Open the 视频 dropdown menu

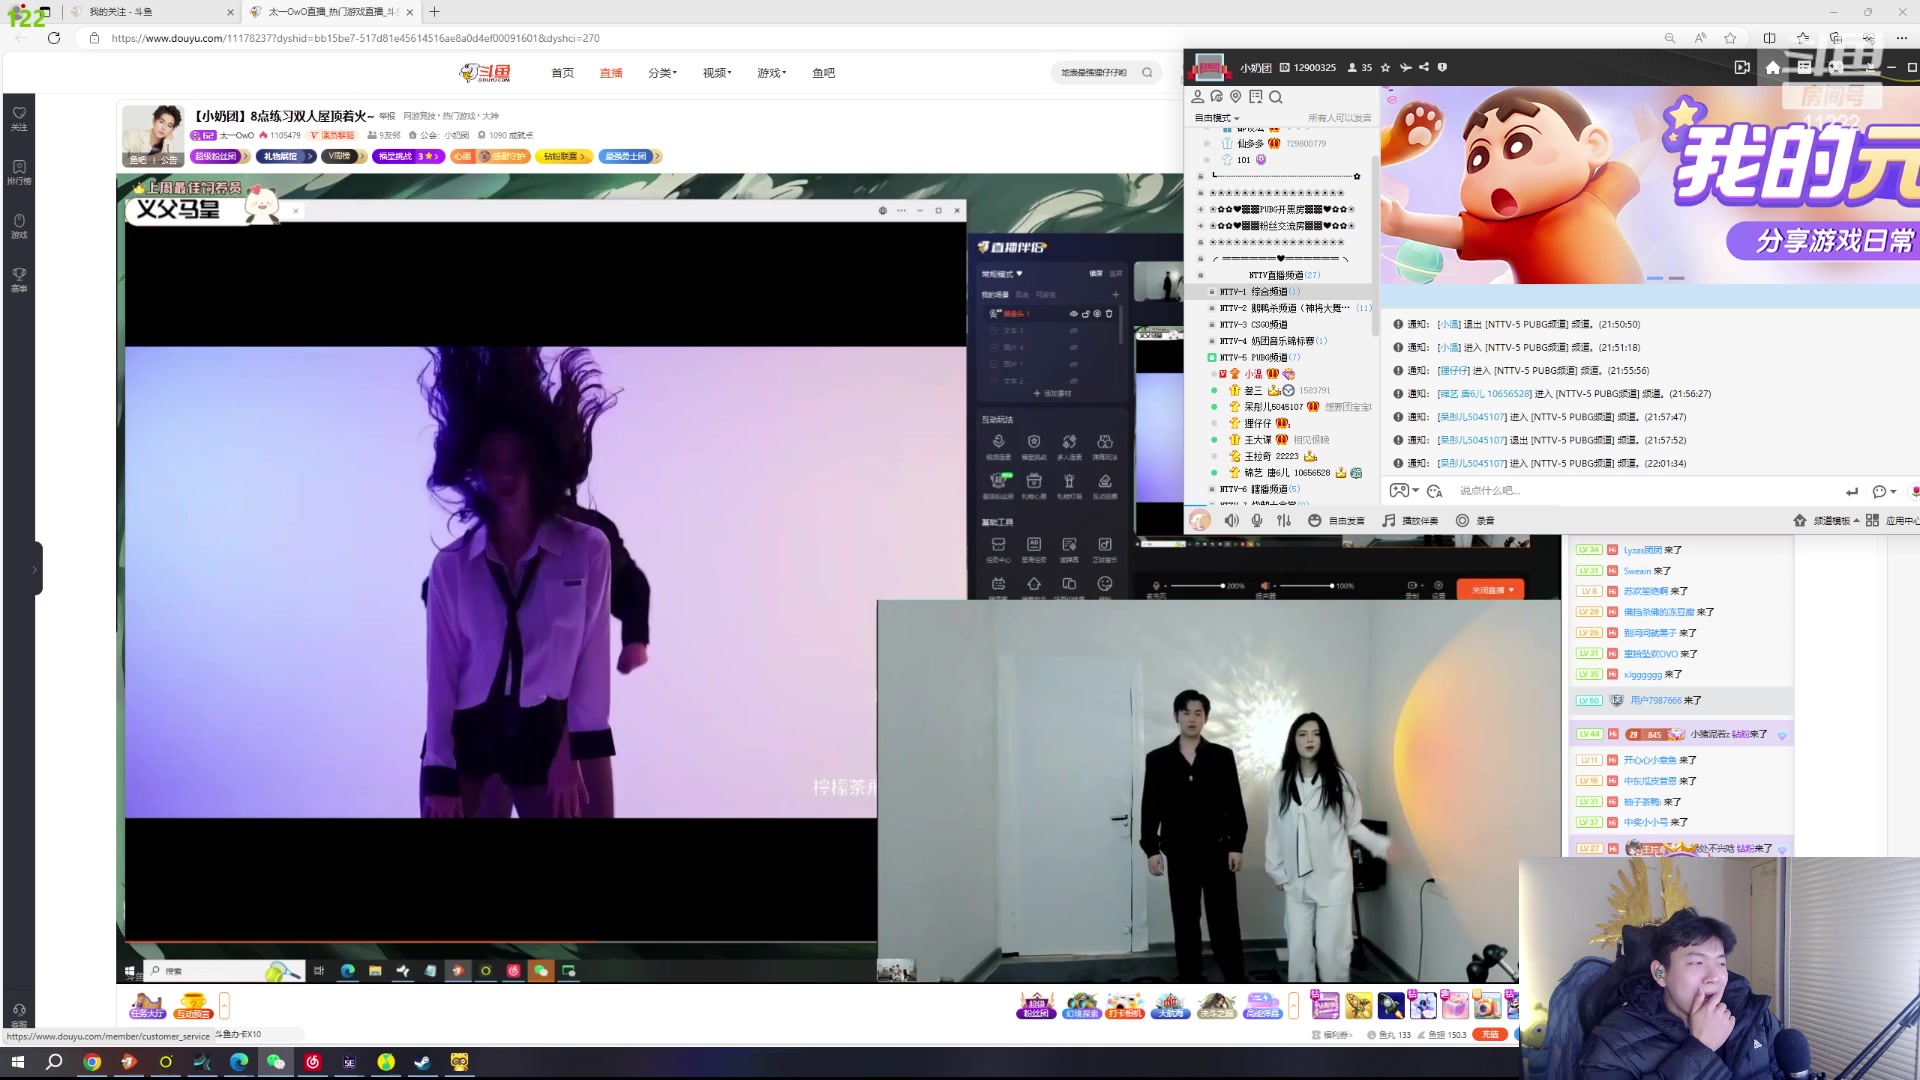717,73
